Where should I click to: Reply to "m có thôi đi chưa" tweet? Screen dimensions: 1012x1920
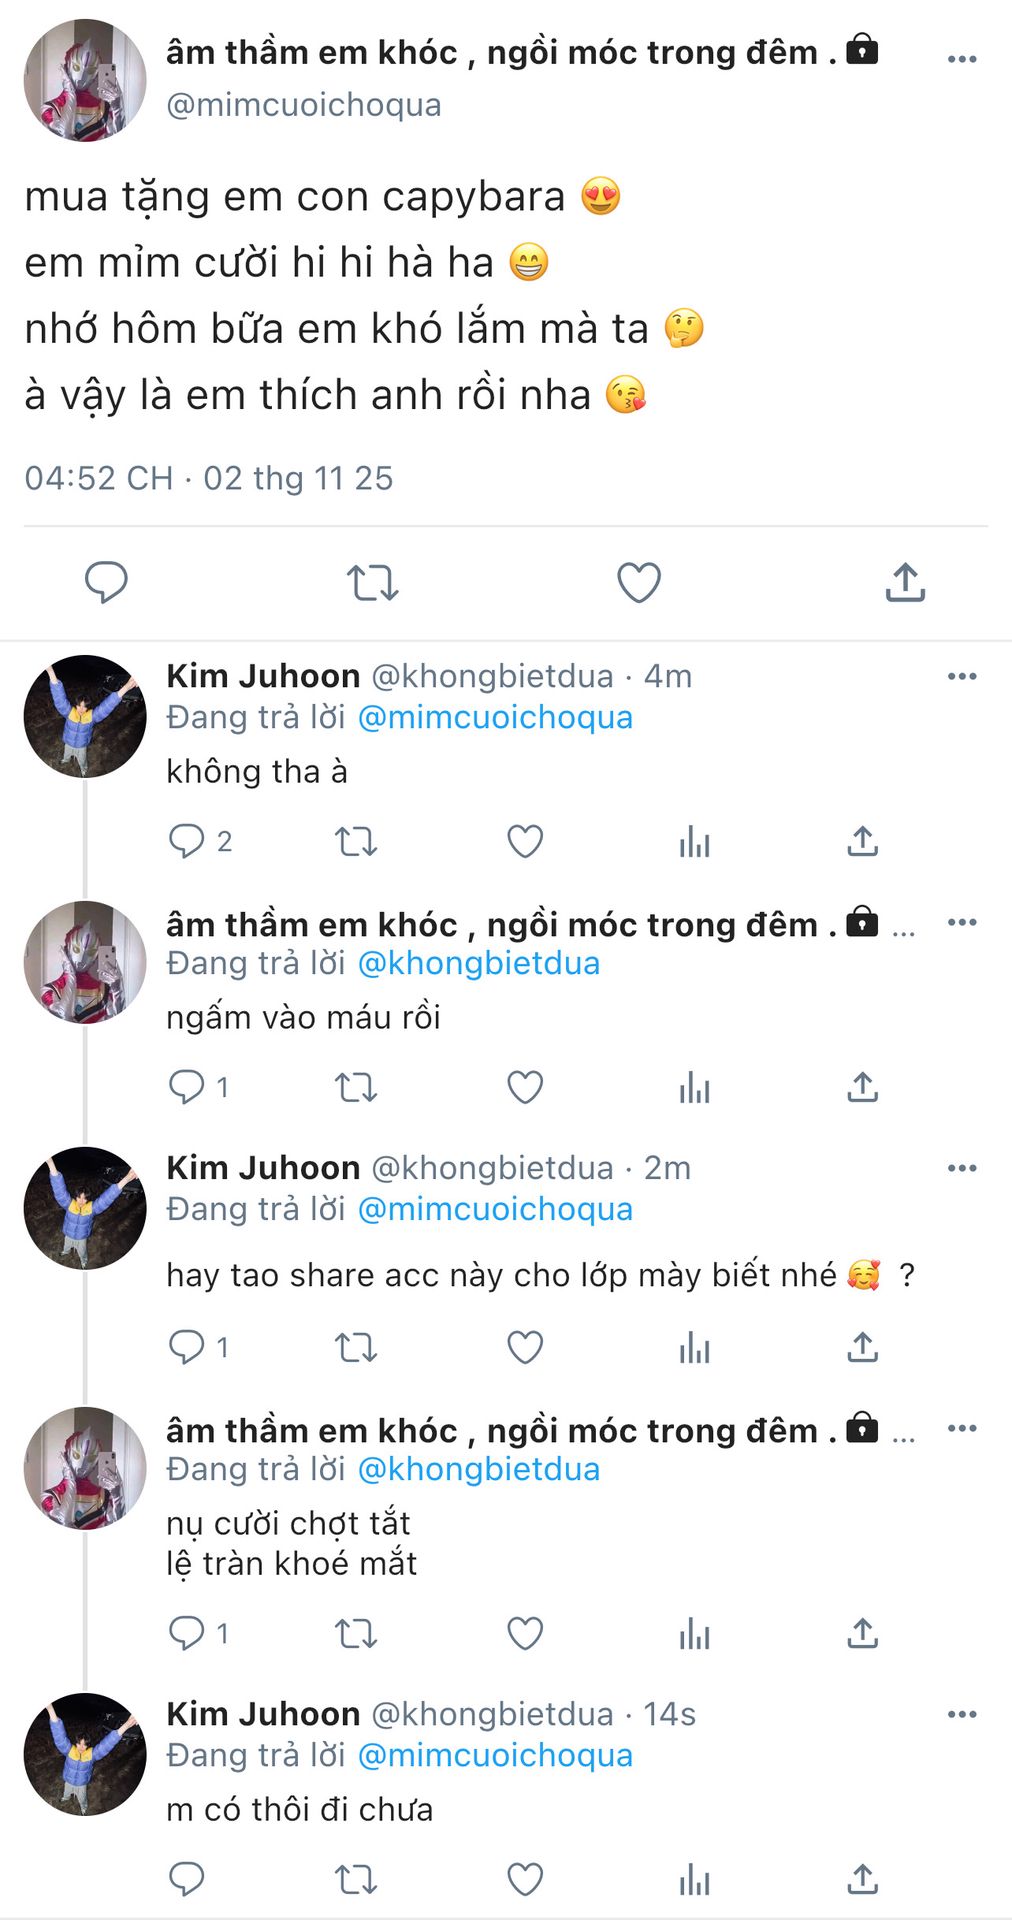pyautogui.click(x=187, y=1879)
